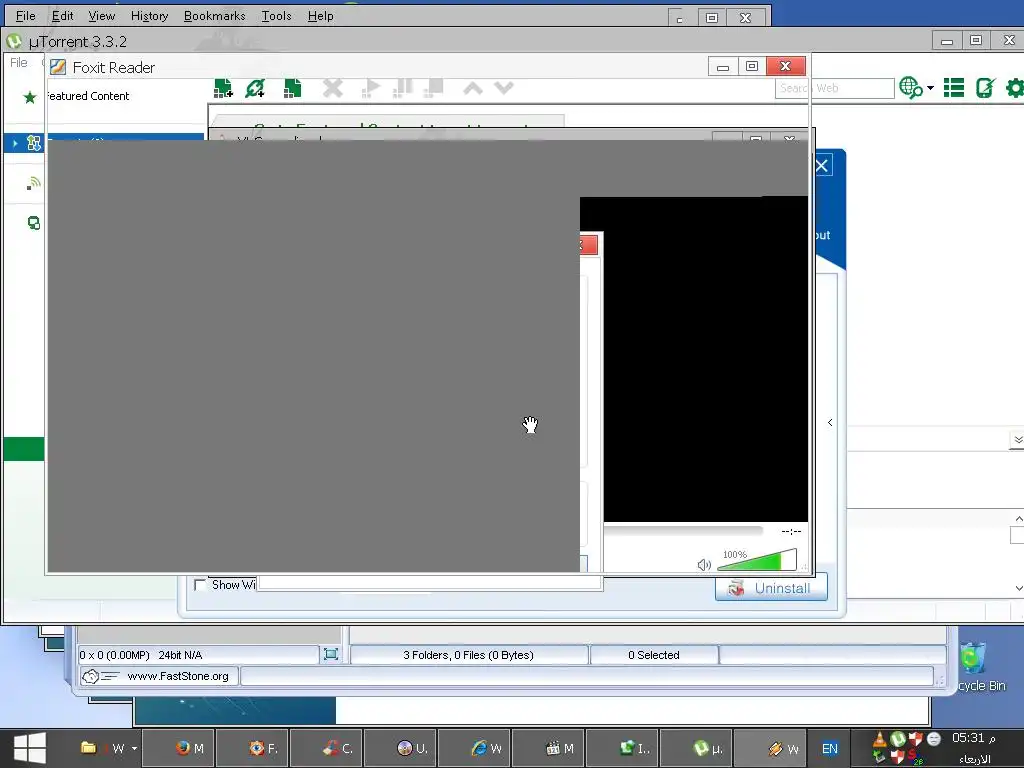Open the Help menu in Firefox

pos(321,16)
